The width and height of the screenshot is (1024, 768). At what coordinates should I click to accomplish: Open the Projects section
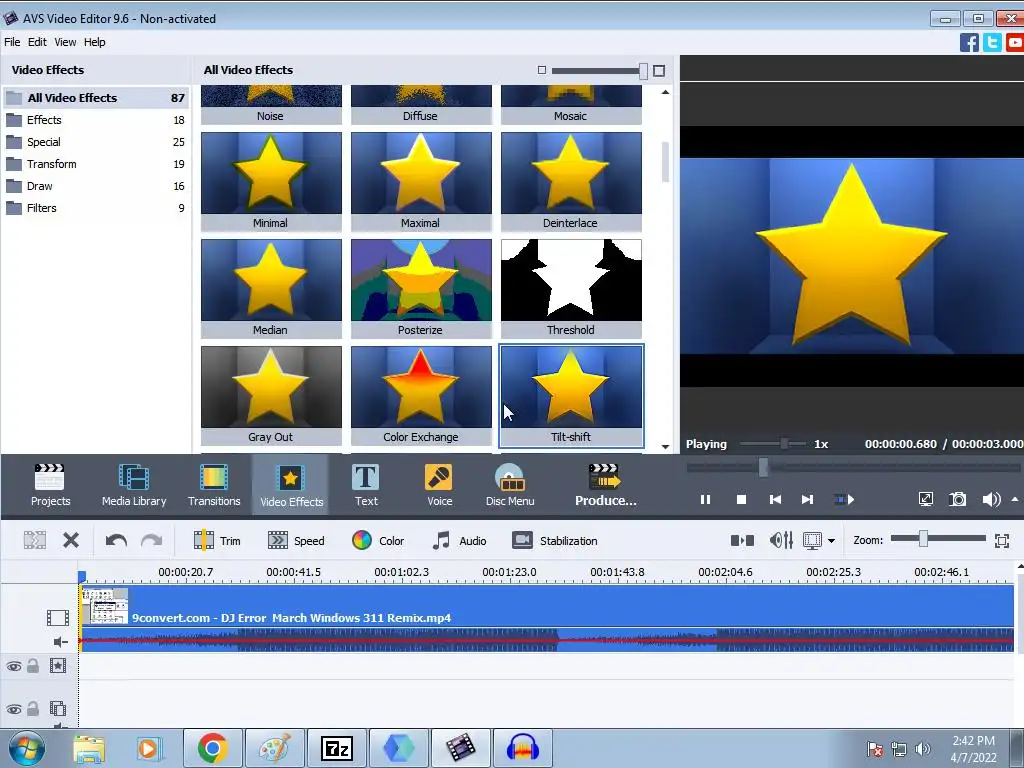(x=50, y=485)
